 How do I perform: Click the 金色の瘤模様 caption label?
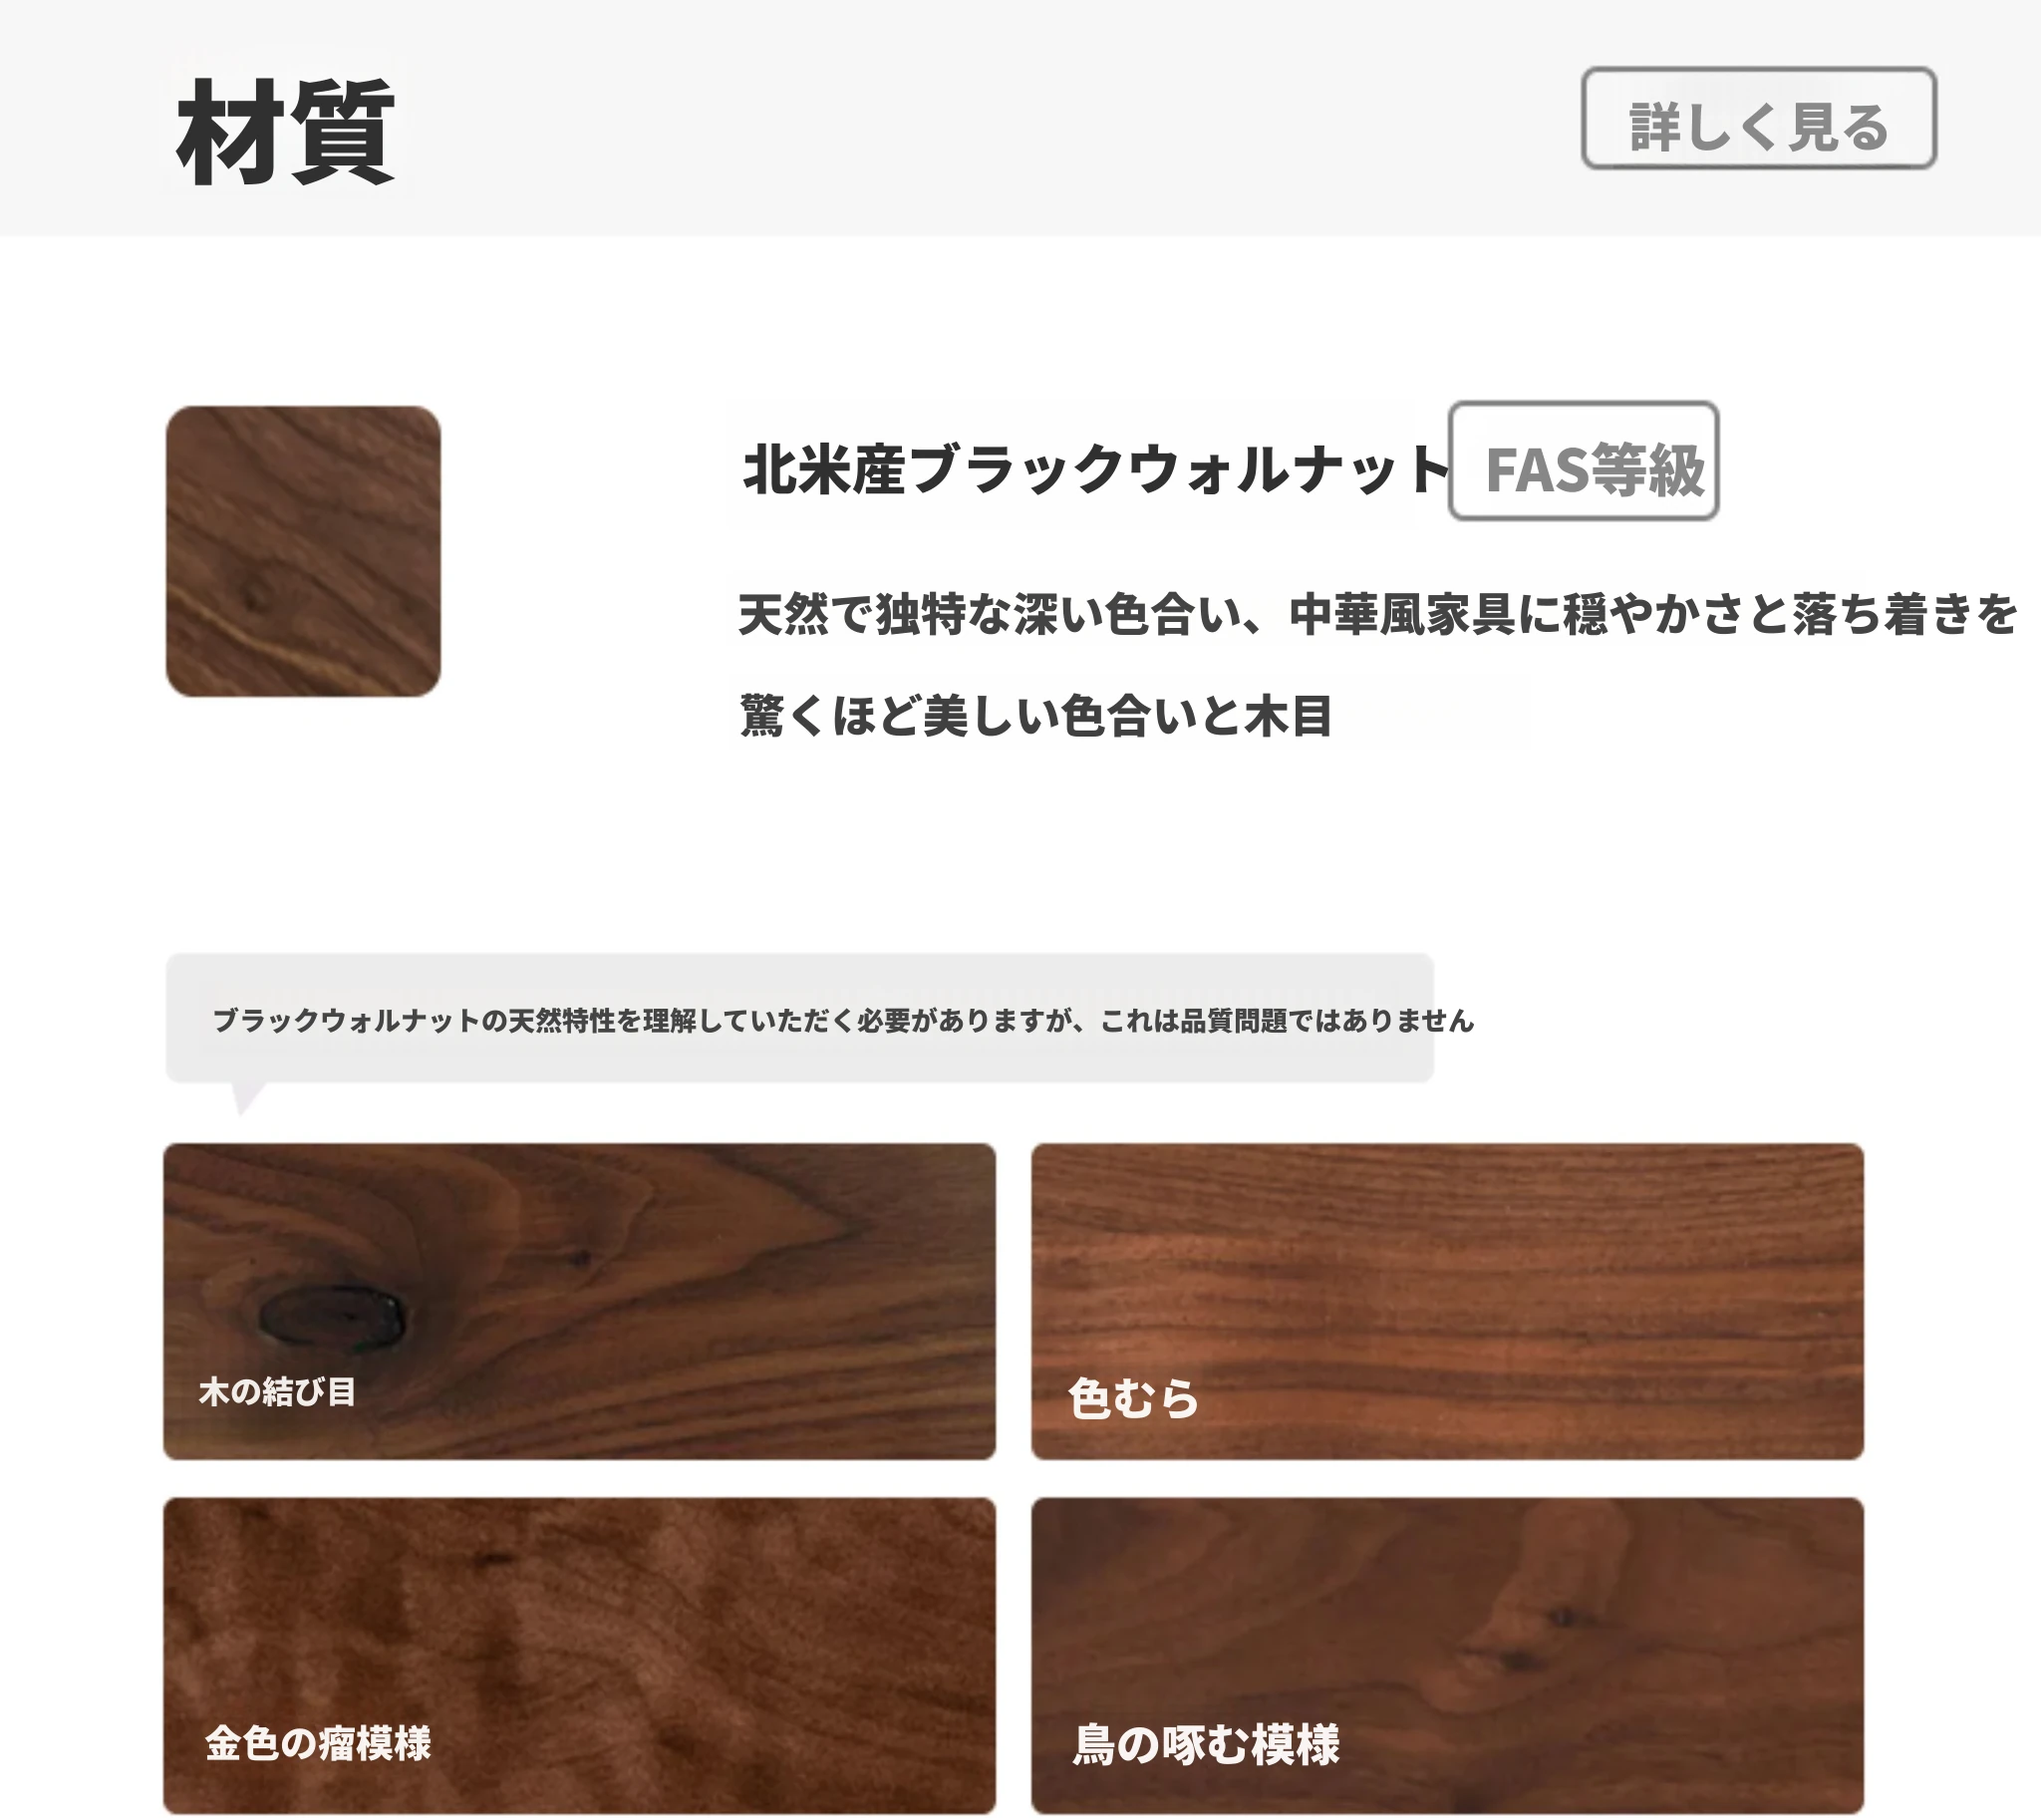[318, 1743]
